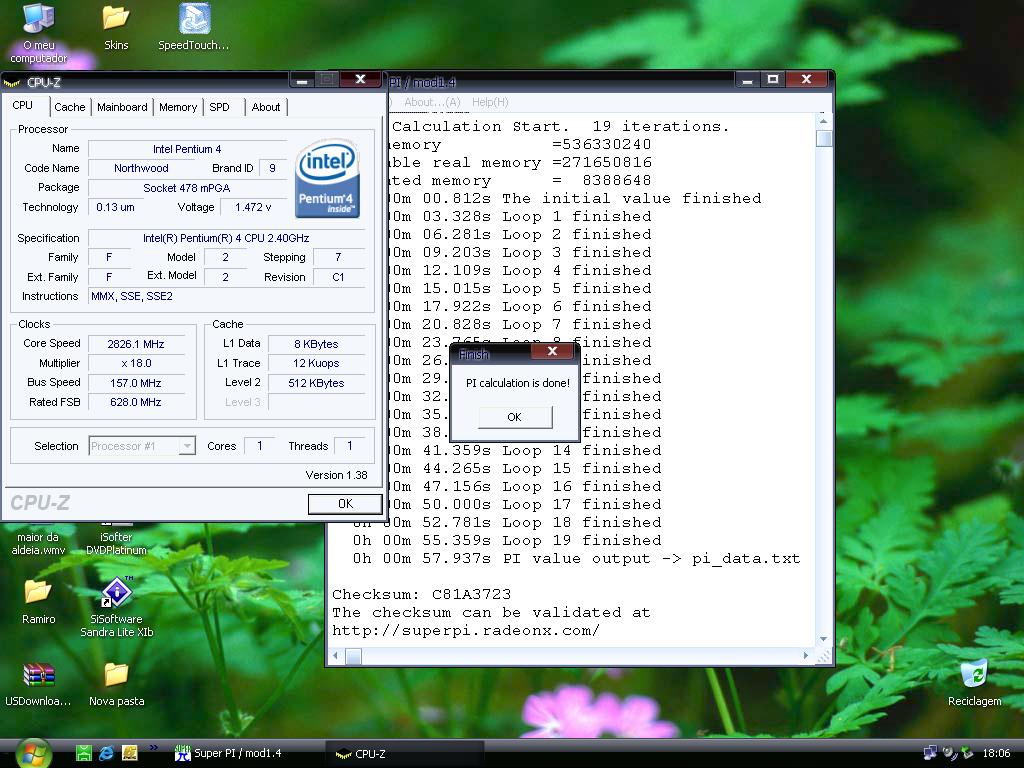
Task: Open the Help(H) menu in Super PI
Action: point(490,103)
